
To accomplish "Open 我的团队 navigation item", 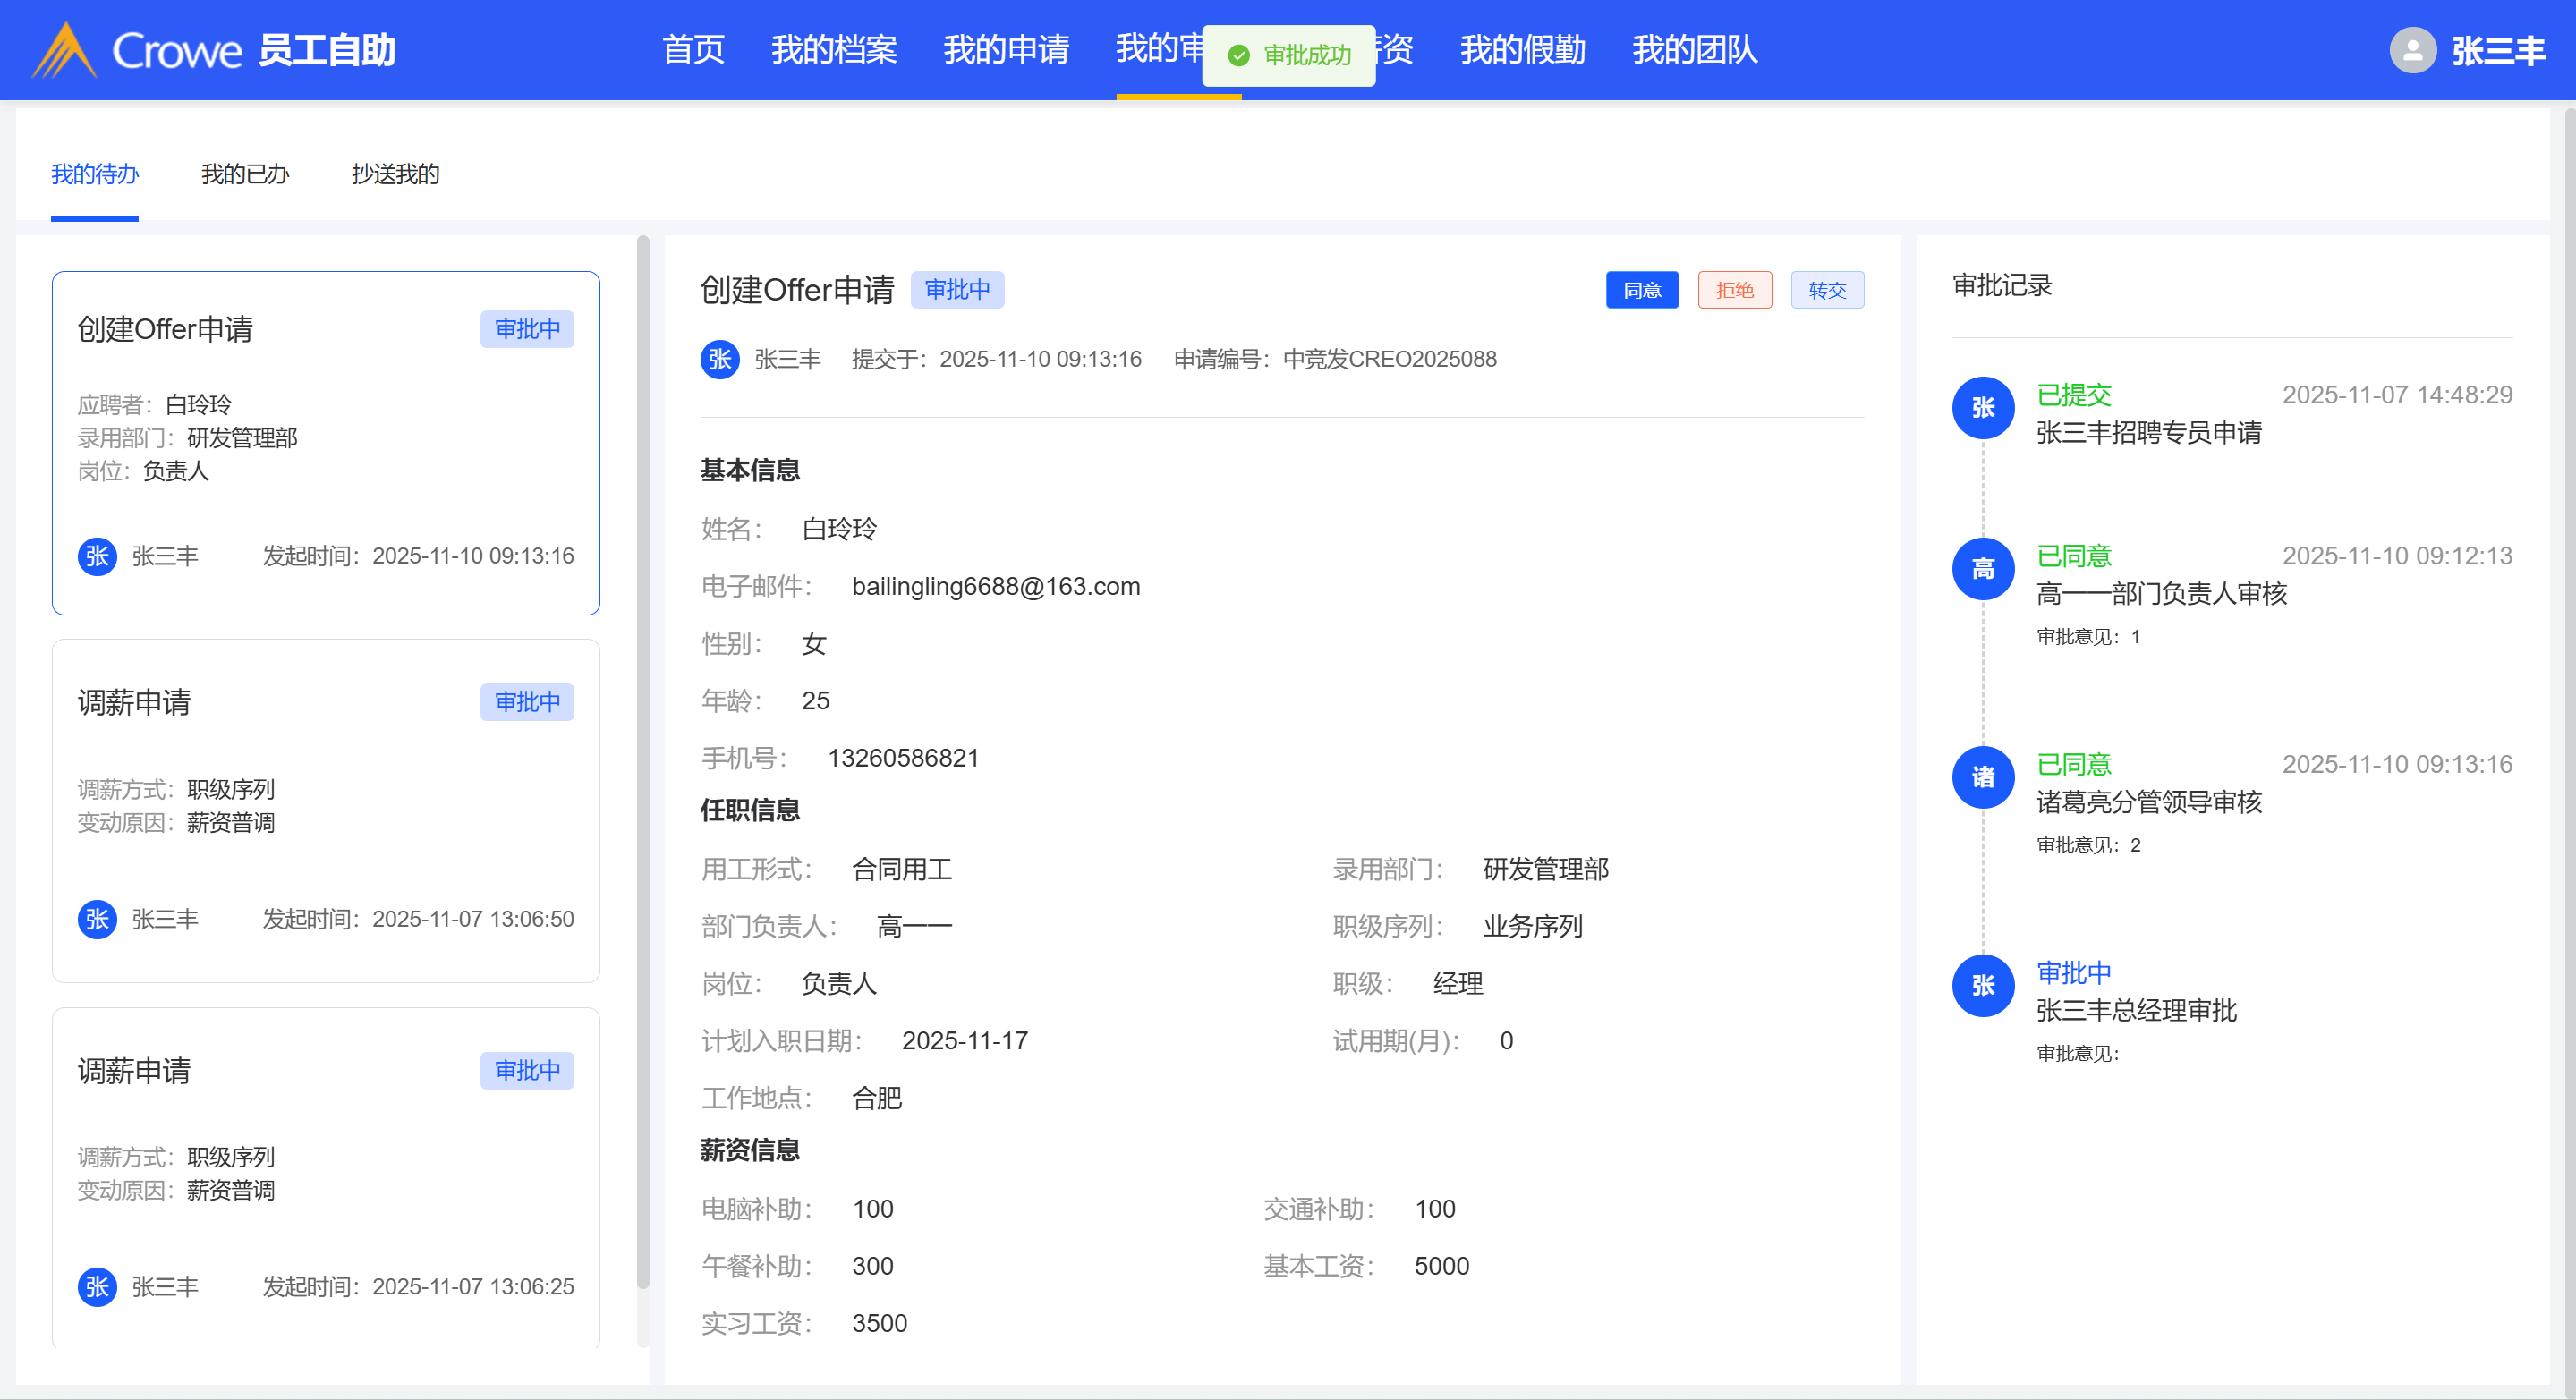I will coord(1694,50).
